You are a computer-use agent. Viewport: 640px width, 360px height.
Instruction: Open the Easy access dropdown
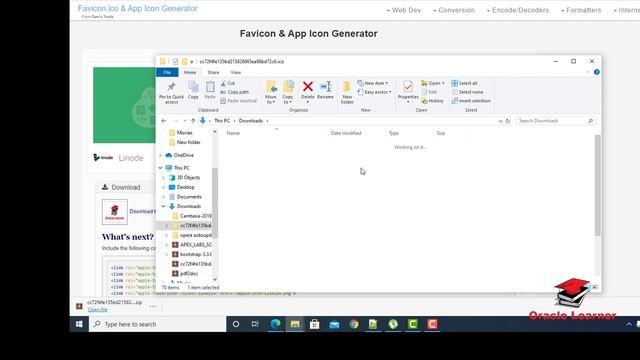(x=374, y=92)
